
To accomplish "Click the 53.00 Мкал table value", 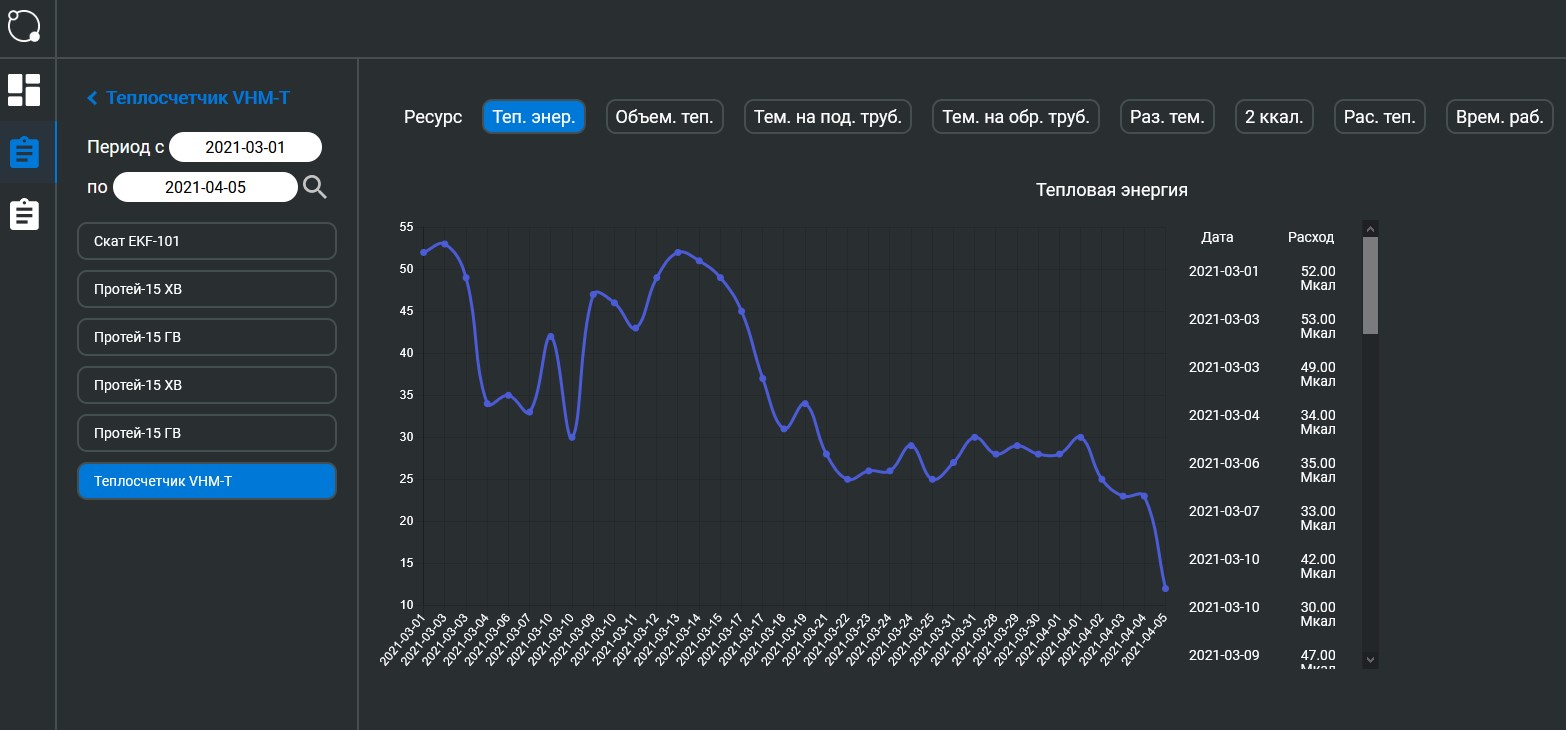I will [1318, 326].
